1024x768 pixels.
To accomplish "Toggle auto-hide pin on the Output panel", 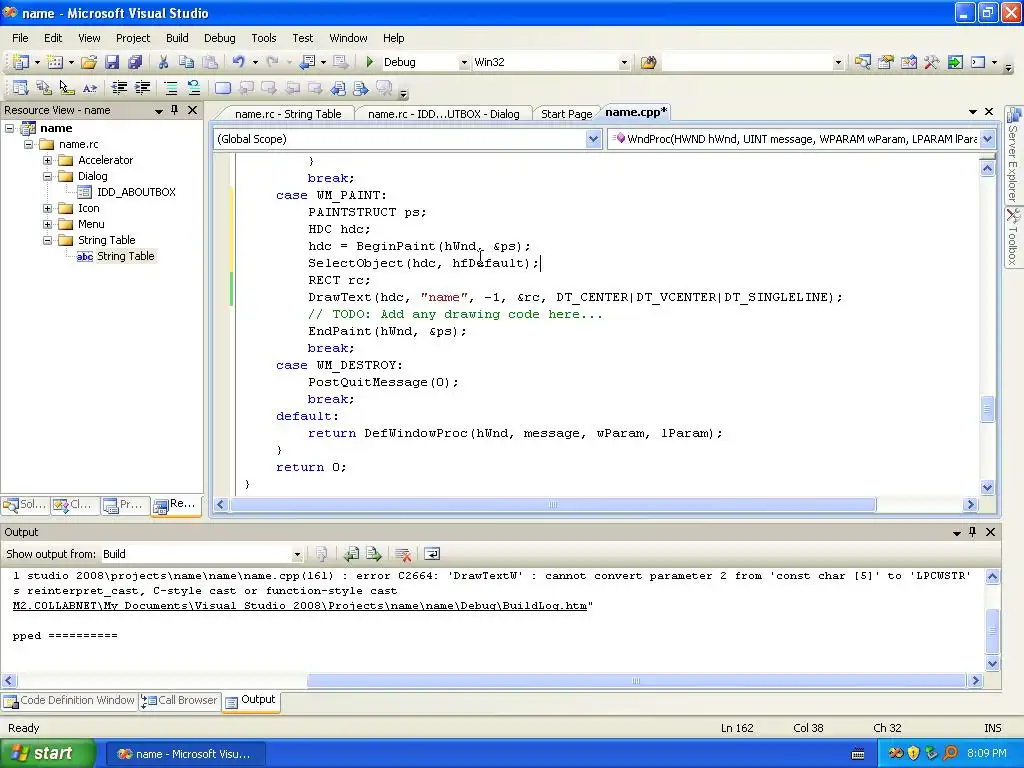I will coord(972,532).
